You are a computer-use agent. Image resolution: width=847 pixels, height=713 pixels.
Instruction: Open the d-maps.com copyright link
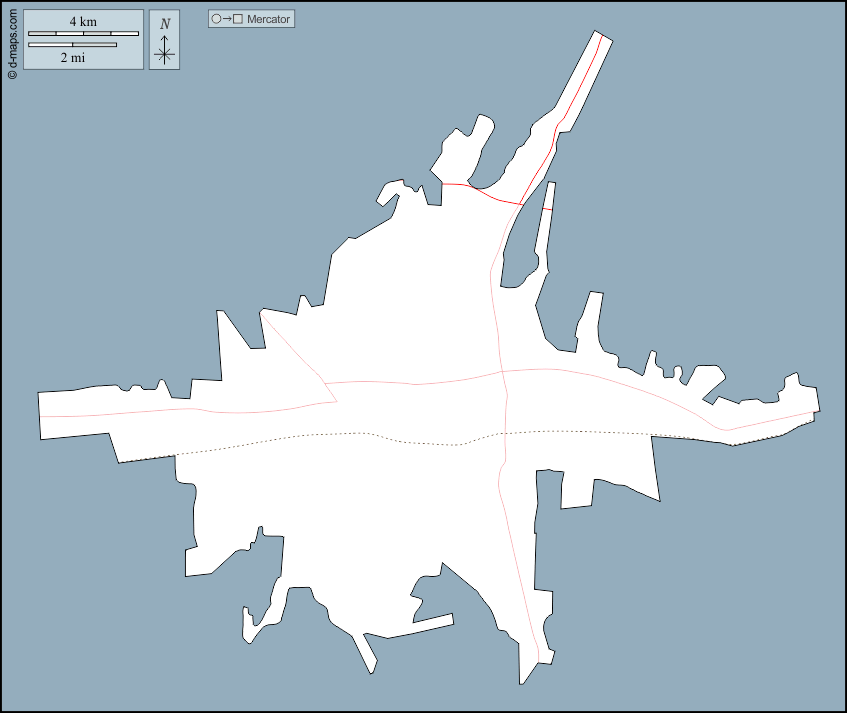tap(12, 37)
